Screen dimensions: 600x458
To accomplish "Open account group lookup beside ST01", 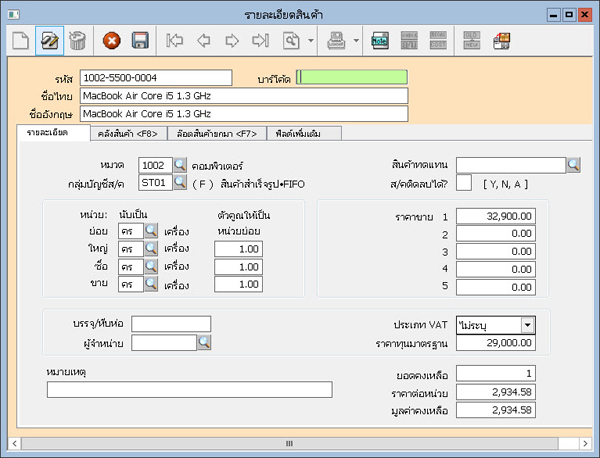I will click(x=180, y=182).
